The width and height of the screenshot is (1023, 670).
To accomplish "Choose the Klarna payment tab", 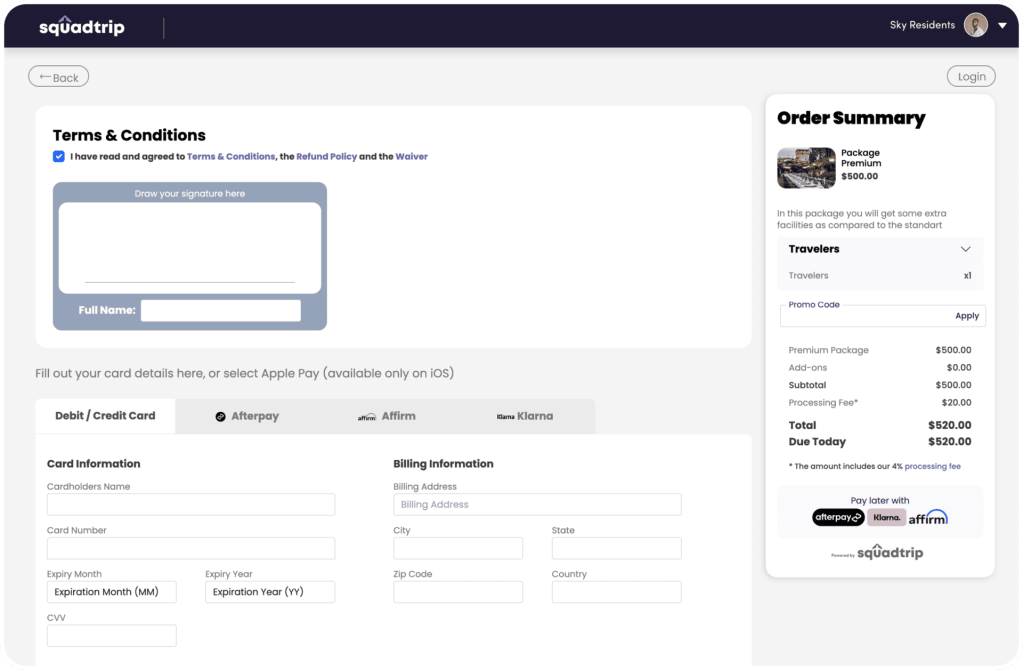I will pos(525,416).
